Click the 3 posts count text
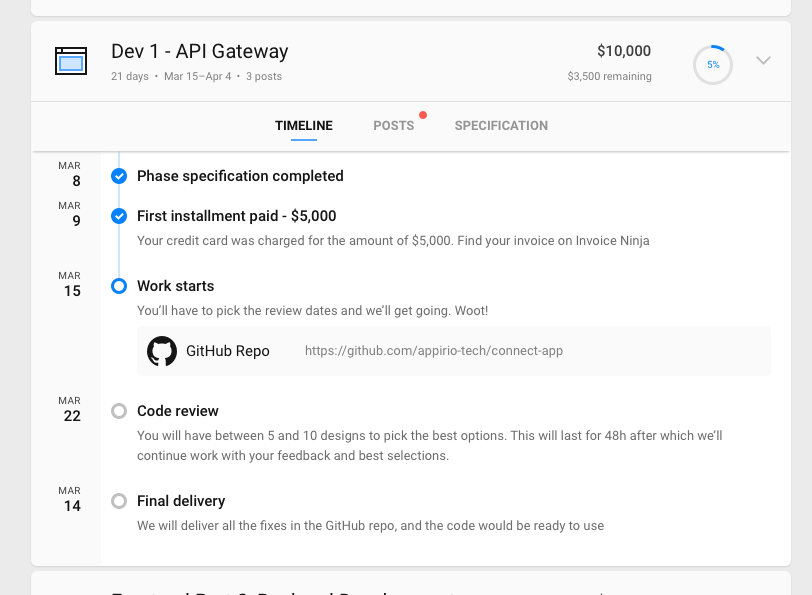 [264, 76]
